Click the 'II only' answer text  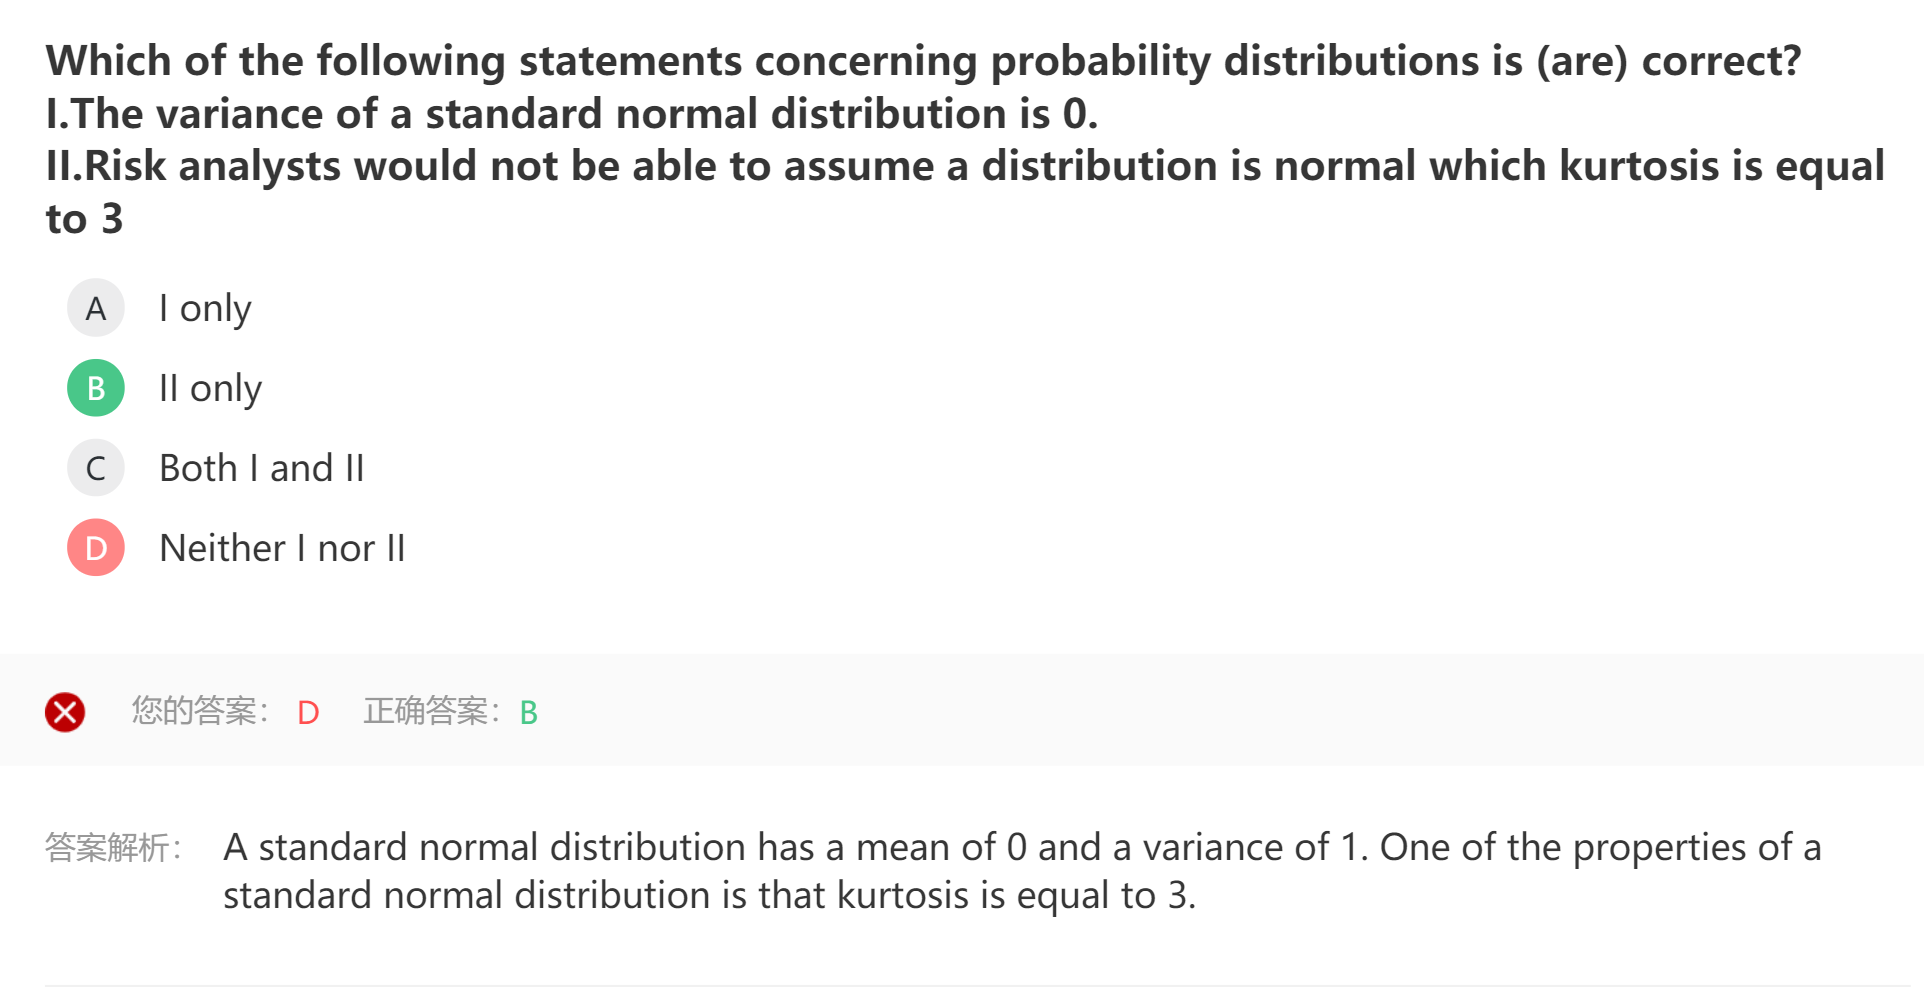coord(210,388)
